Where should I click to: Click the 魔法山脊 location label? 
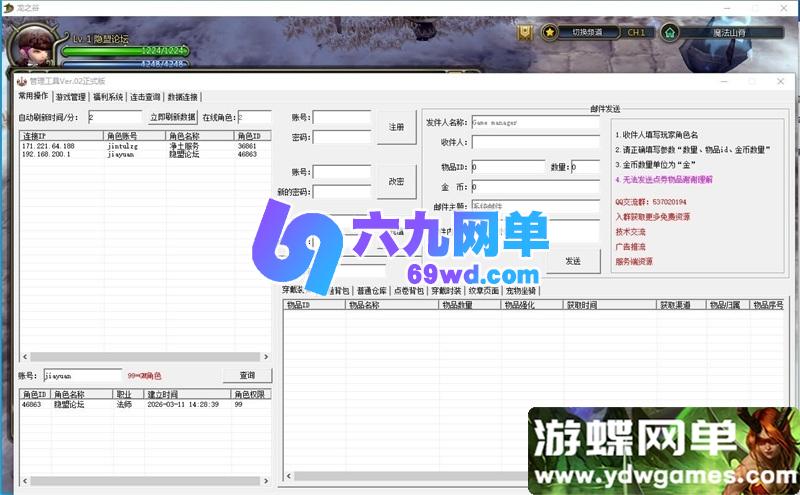(730, 33)
